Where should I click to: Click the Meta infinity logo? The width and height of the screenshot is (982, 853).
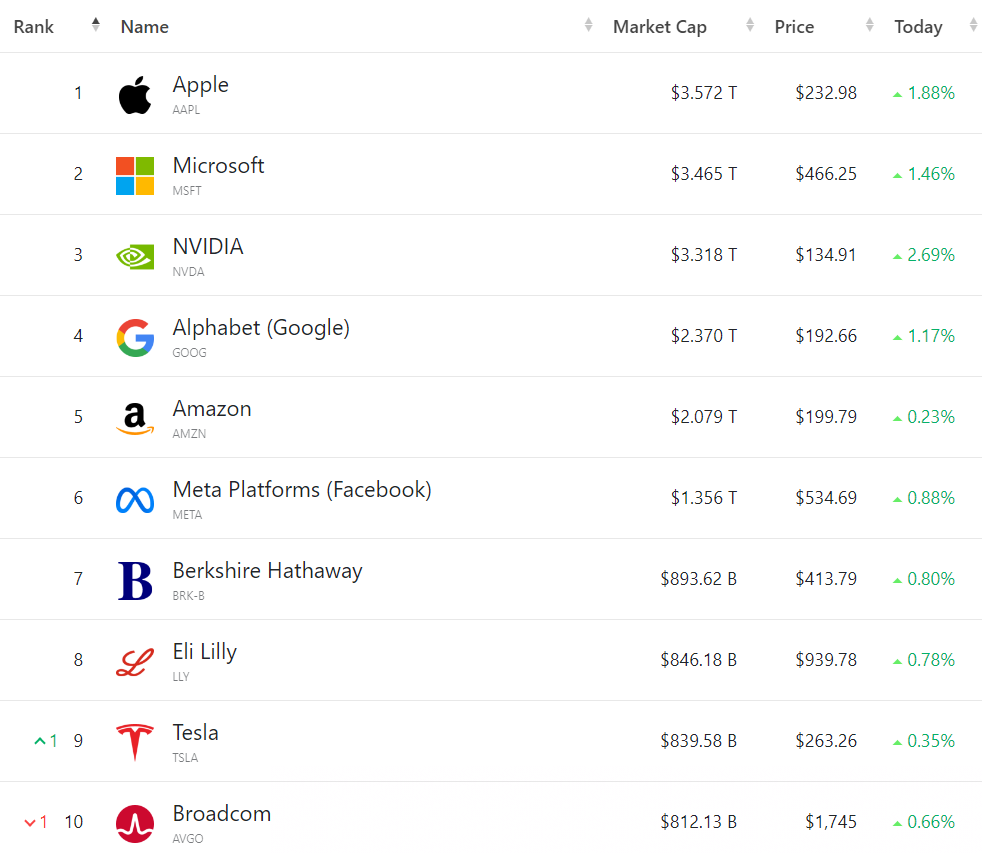point(135,500)
